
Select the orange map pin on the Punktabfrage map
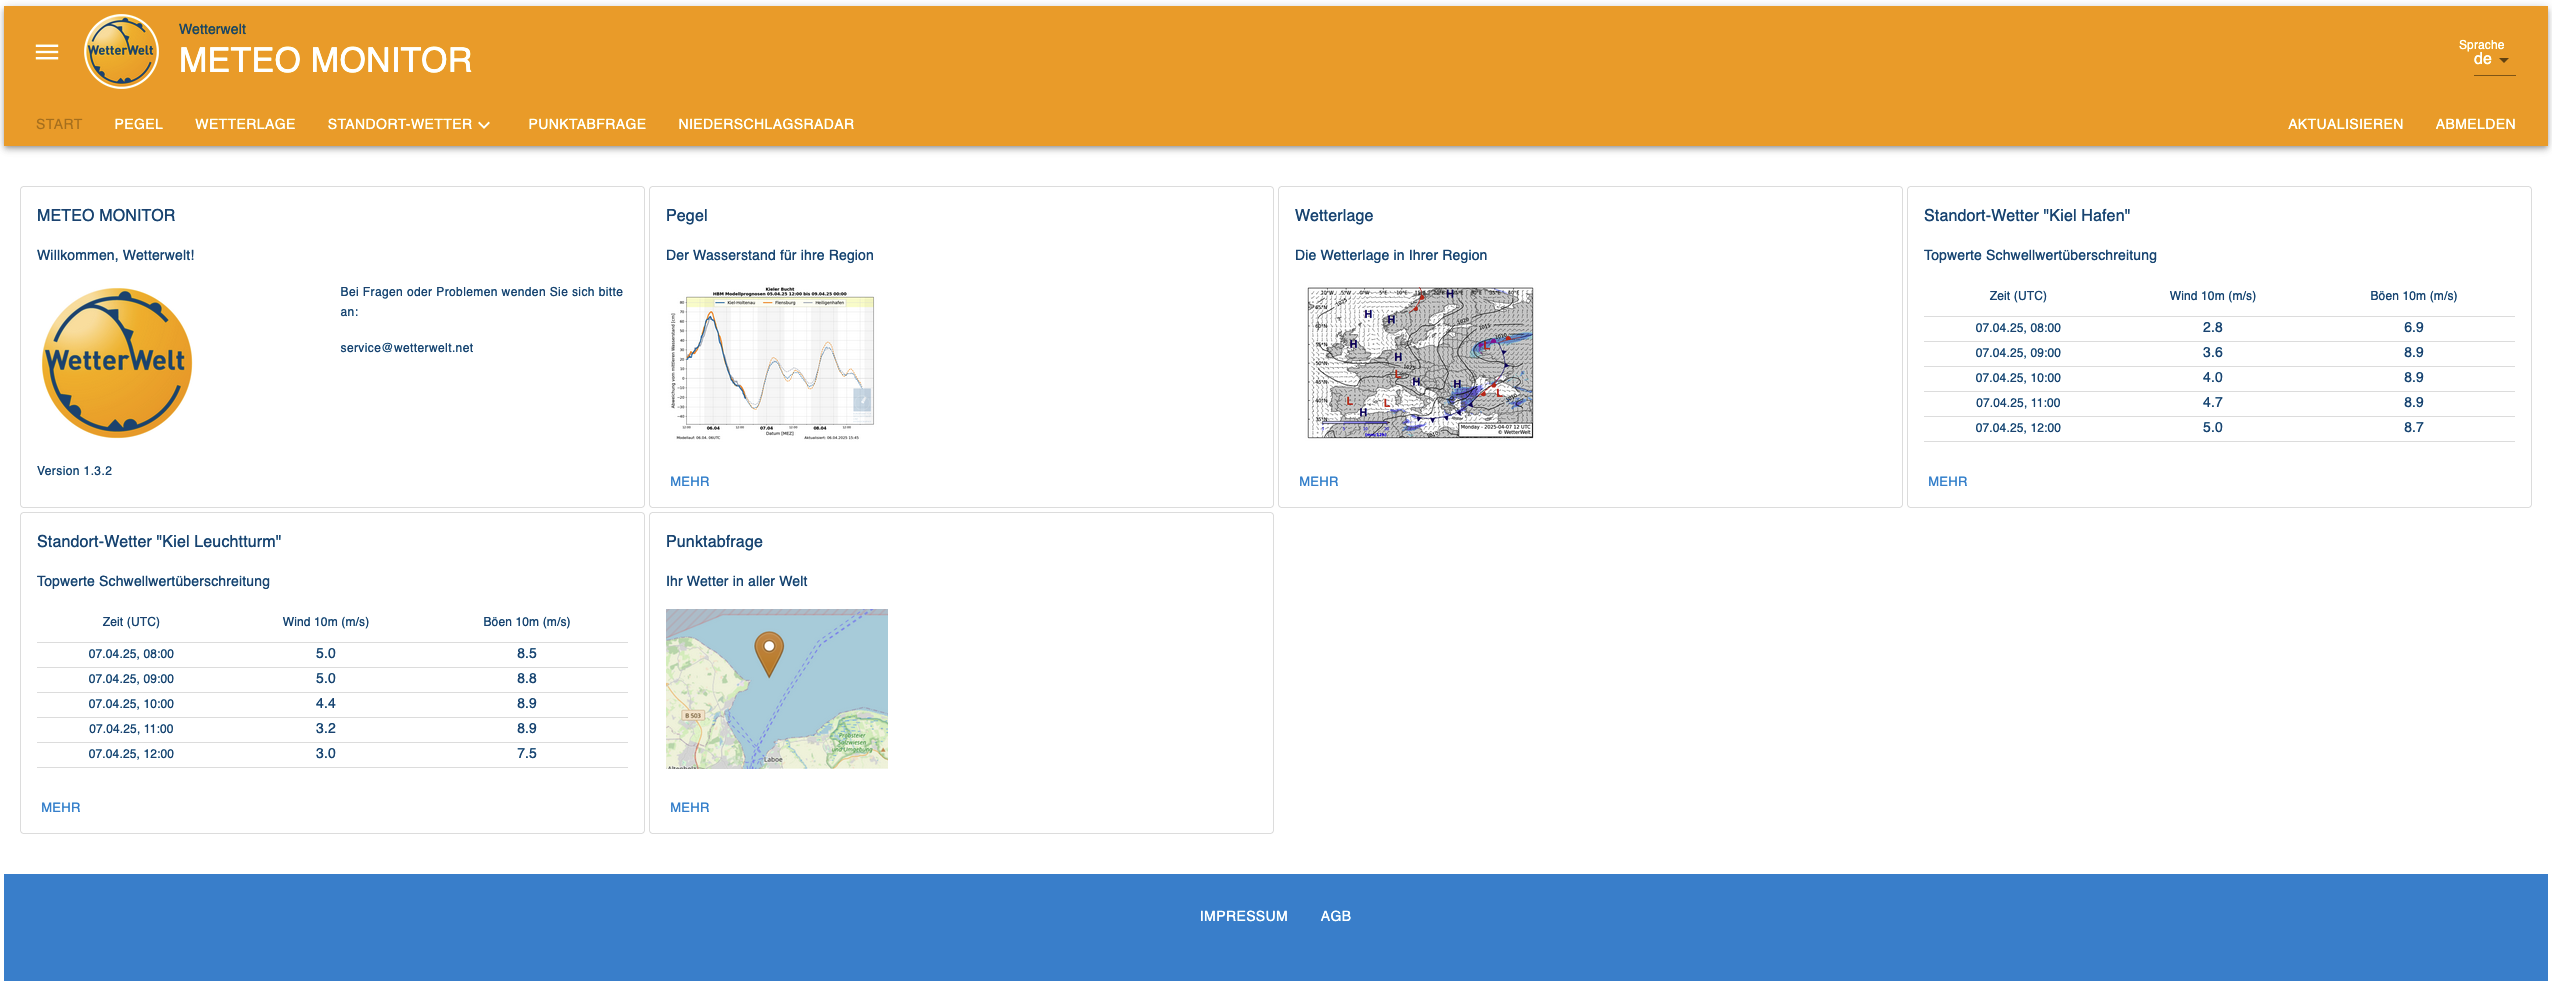pos(769,652)
